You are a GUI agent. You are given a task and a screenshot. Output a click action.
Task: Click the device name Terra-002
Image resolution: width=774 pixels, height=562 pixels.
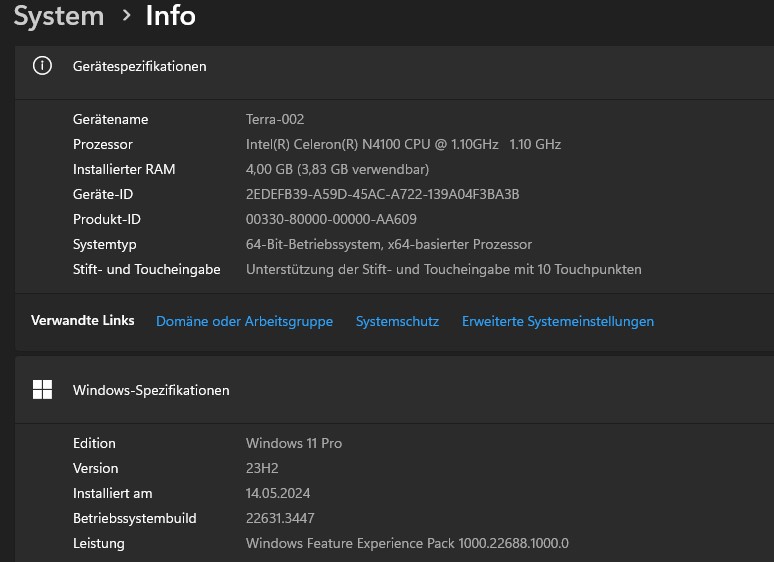(x=275, y=119)
